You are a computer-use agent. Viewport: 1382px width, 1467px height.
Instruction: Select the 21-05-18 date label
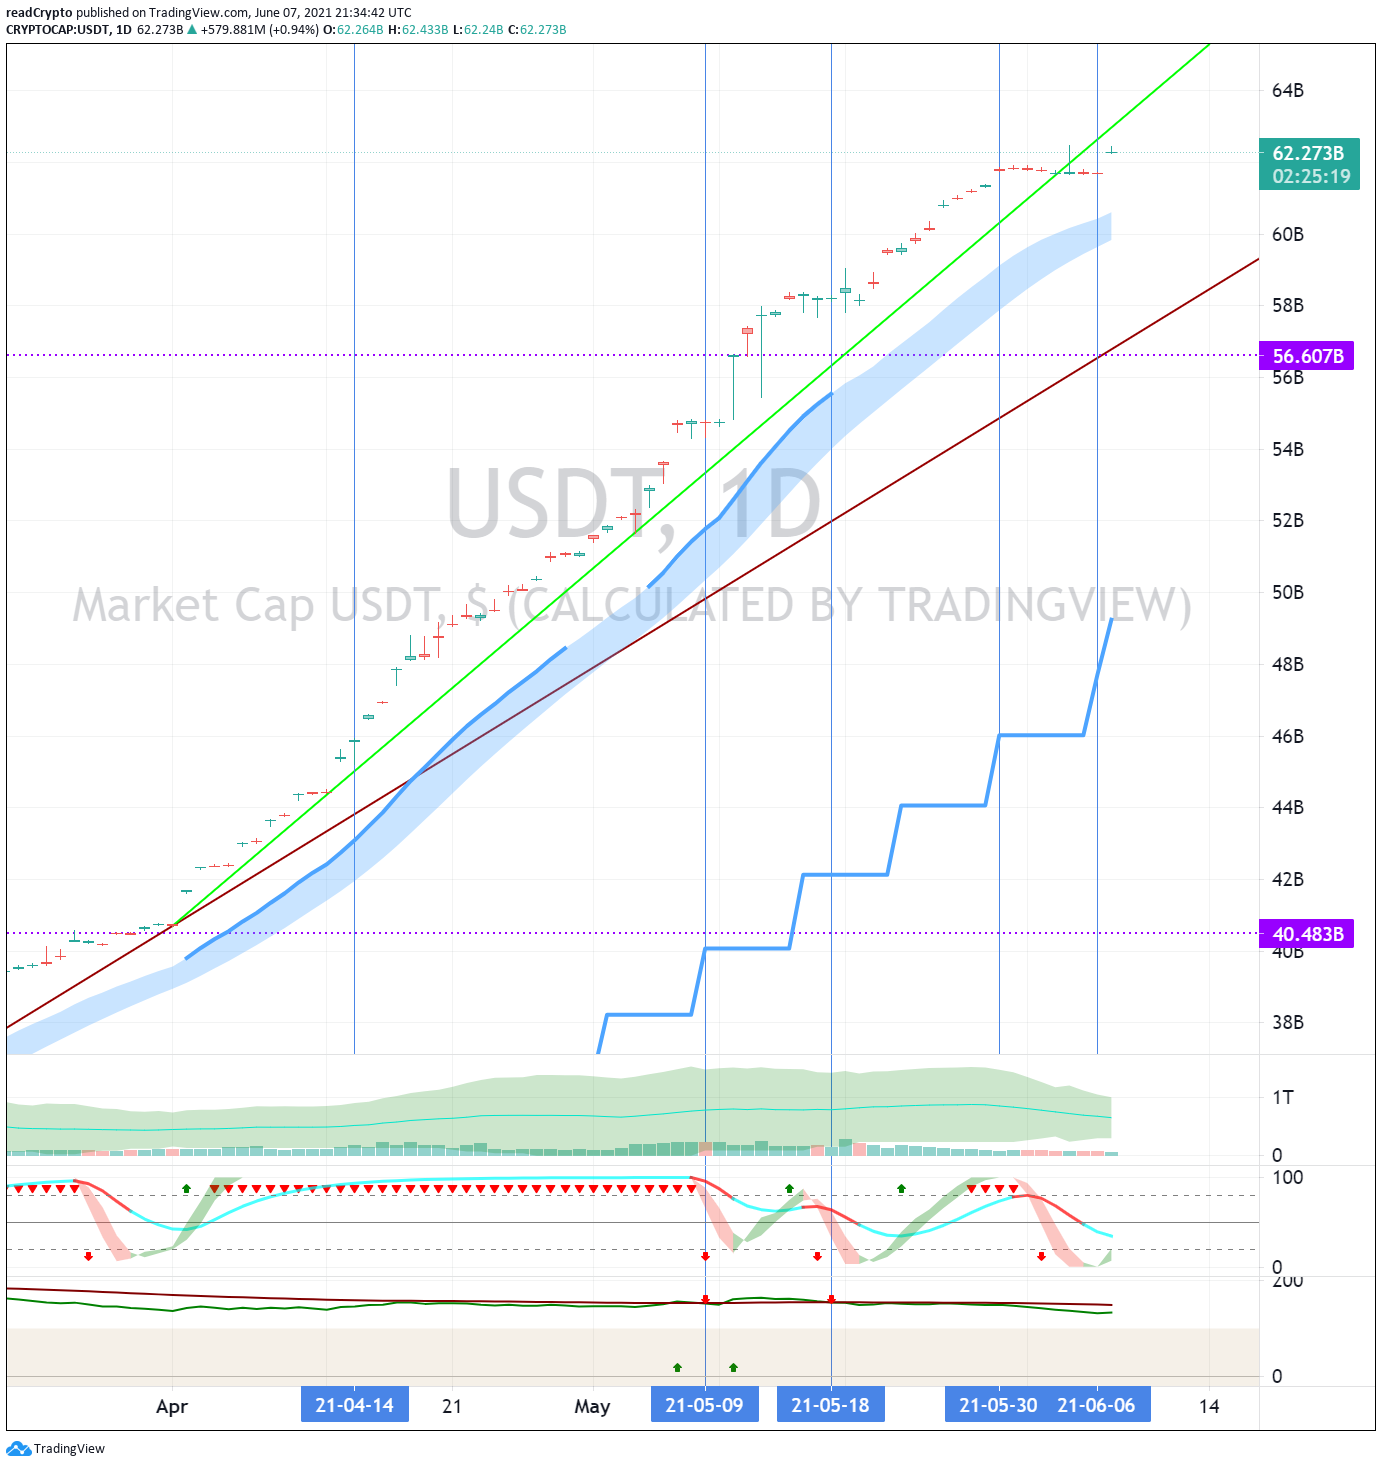(x=830, y=1405)
